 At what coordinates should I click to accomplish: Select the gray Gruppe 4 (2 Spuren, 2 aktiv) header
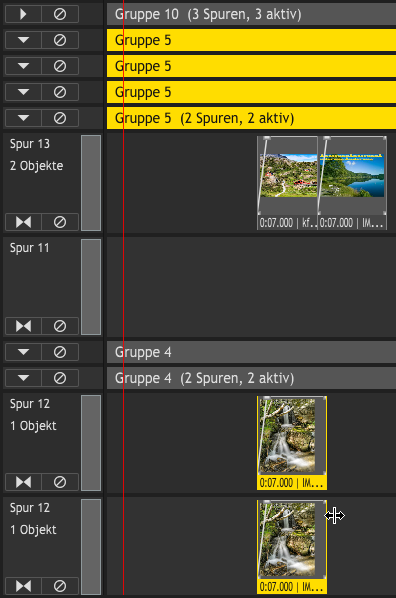point(251,378)
